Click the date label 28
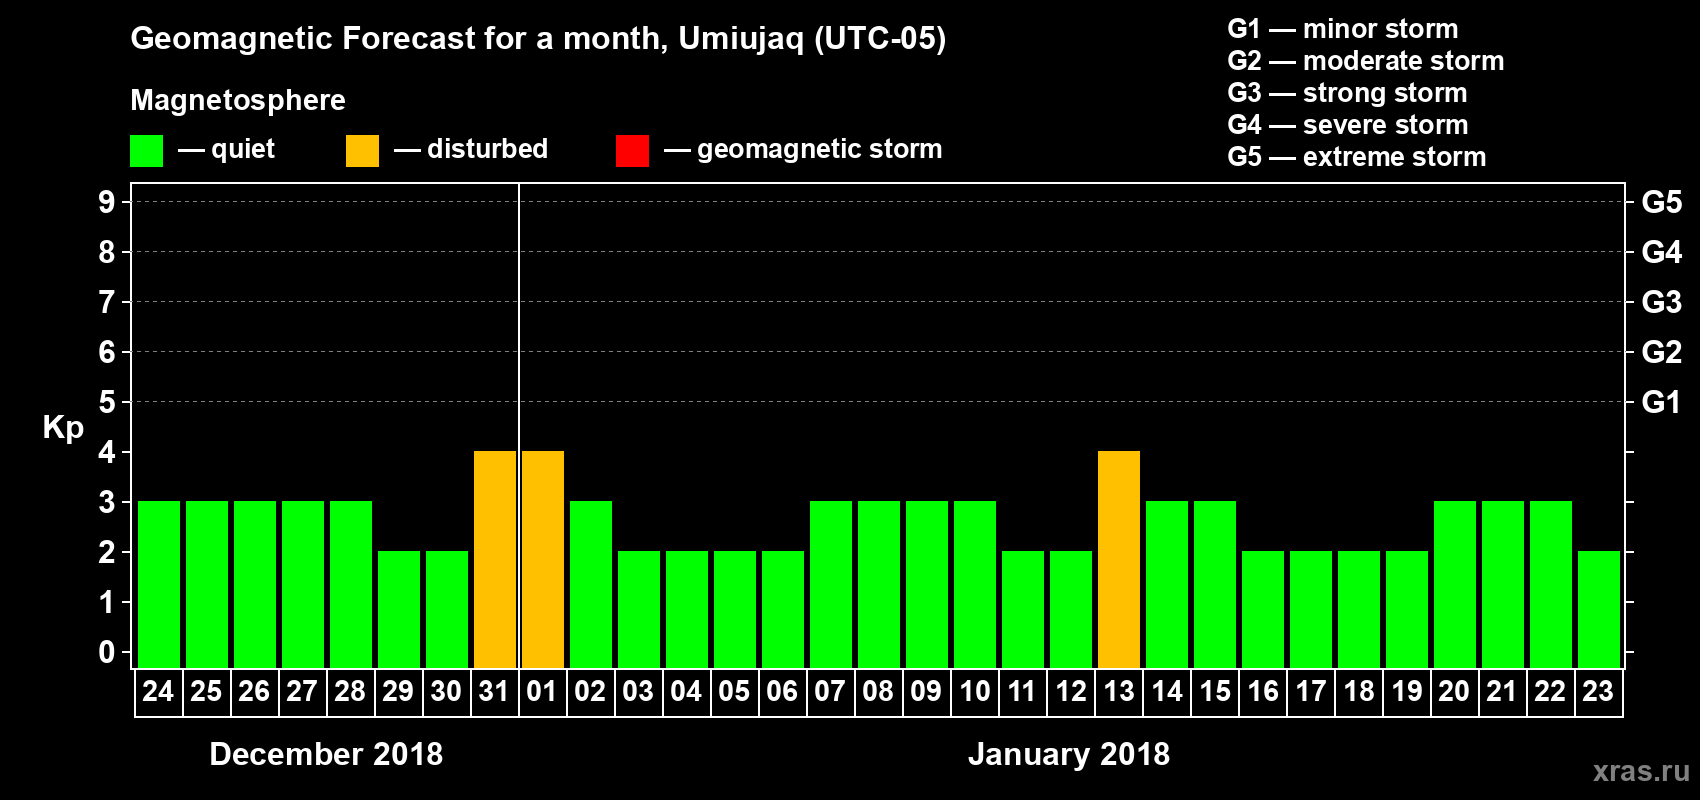 tap(350, 691)
